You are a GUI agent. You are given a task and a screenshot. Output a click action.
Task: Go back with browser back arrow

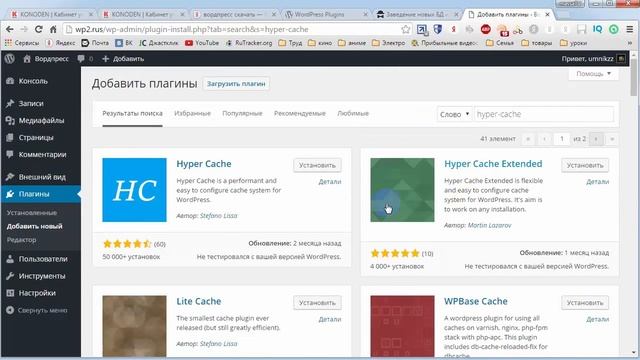pyautogui.click(x=10, y=29)
